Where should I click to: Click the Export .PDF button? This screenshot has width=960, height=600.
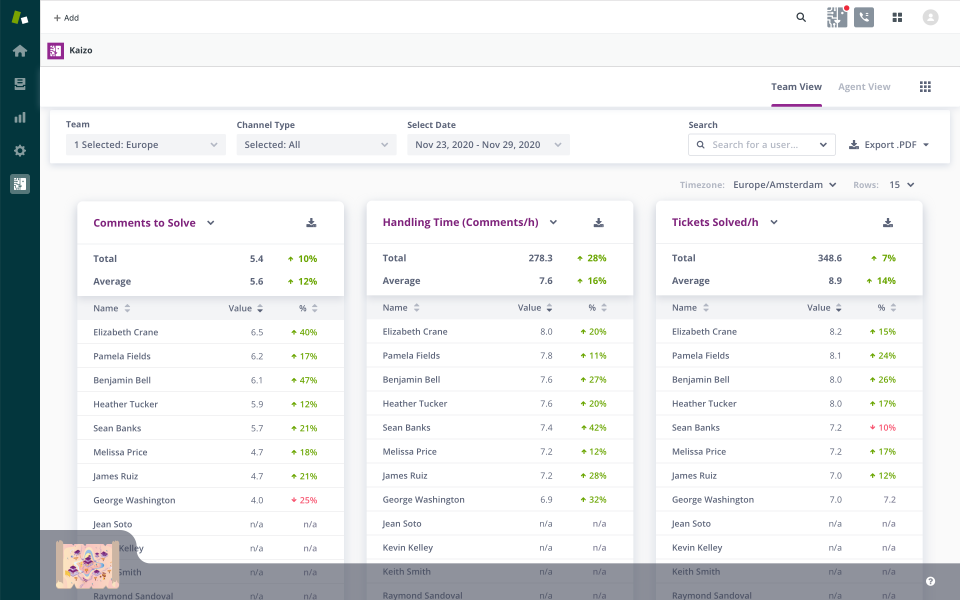click(x=889, y=145)
